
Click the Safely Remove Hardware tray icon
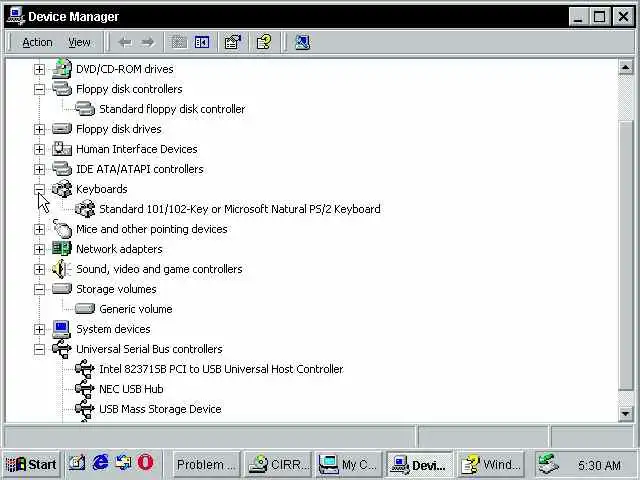(548, 464)
